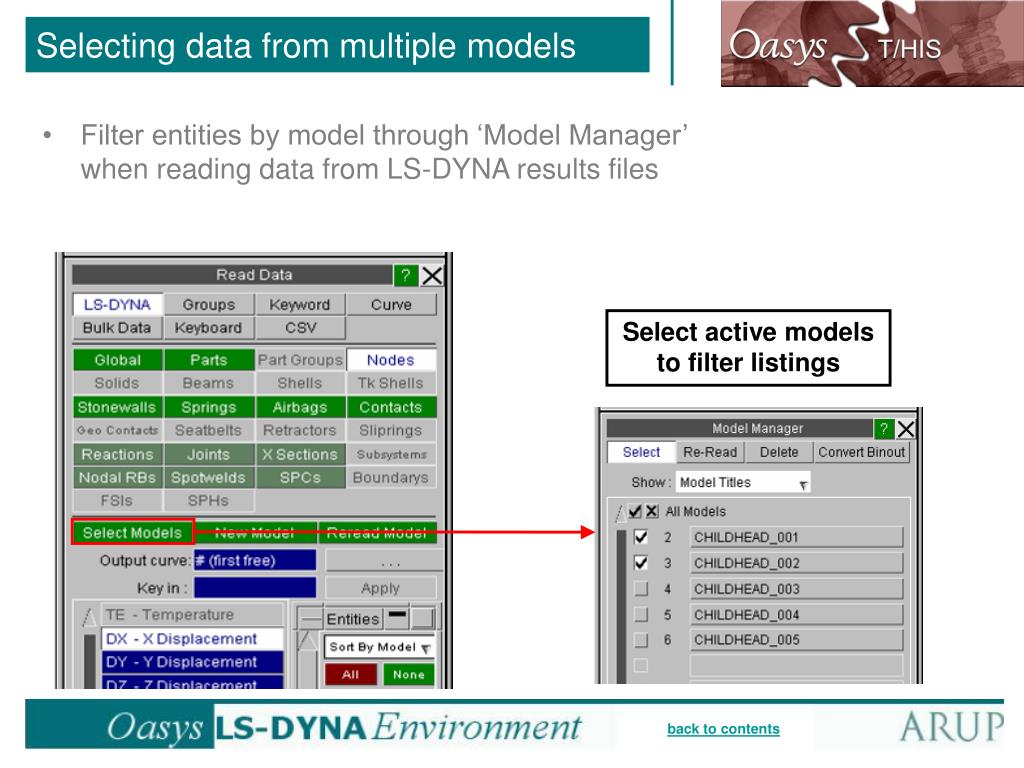This screenshot has width=1024, height=768.
Task: Open help in the Model Manager panel
Action: [884, 429]
